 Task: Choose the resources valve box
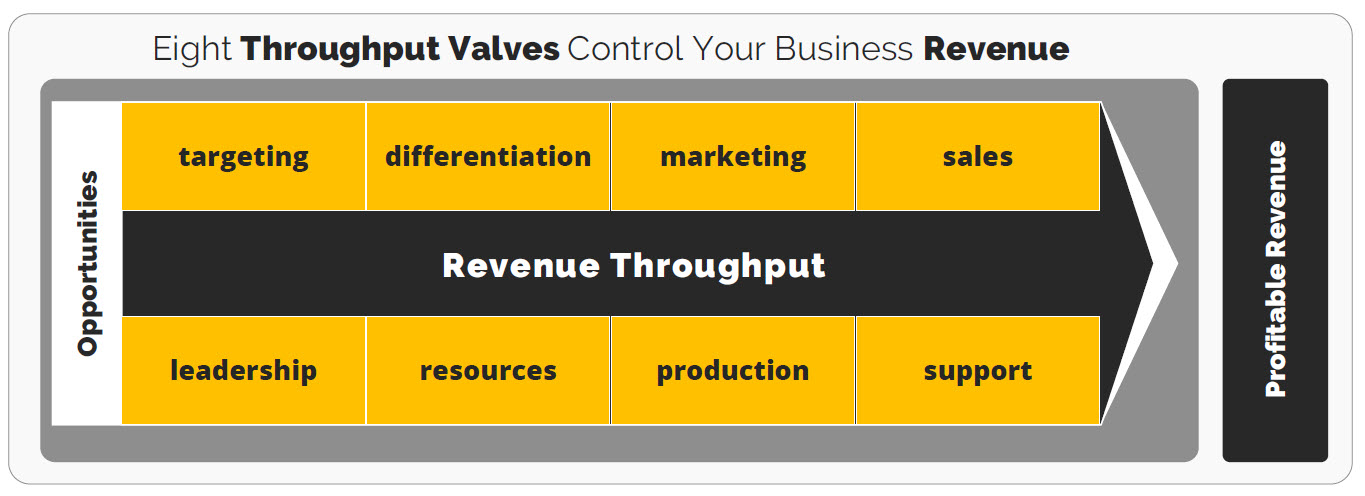(x=488, y=370)
